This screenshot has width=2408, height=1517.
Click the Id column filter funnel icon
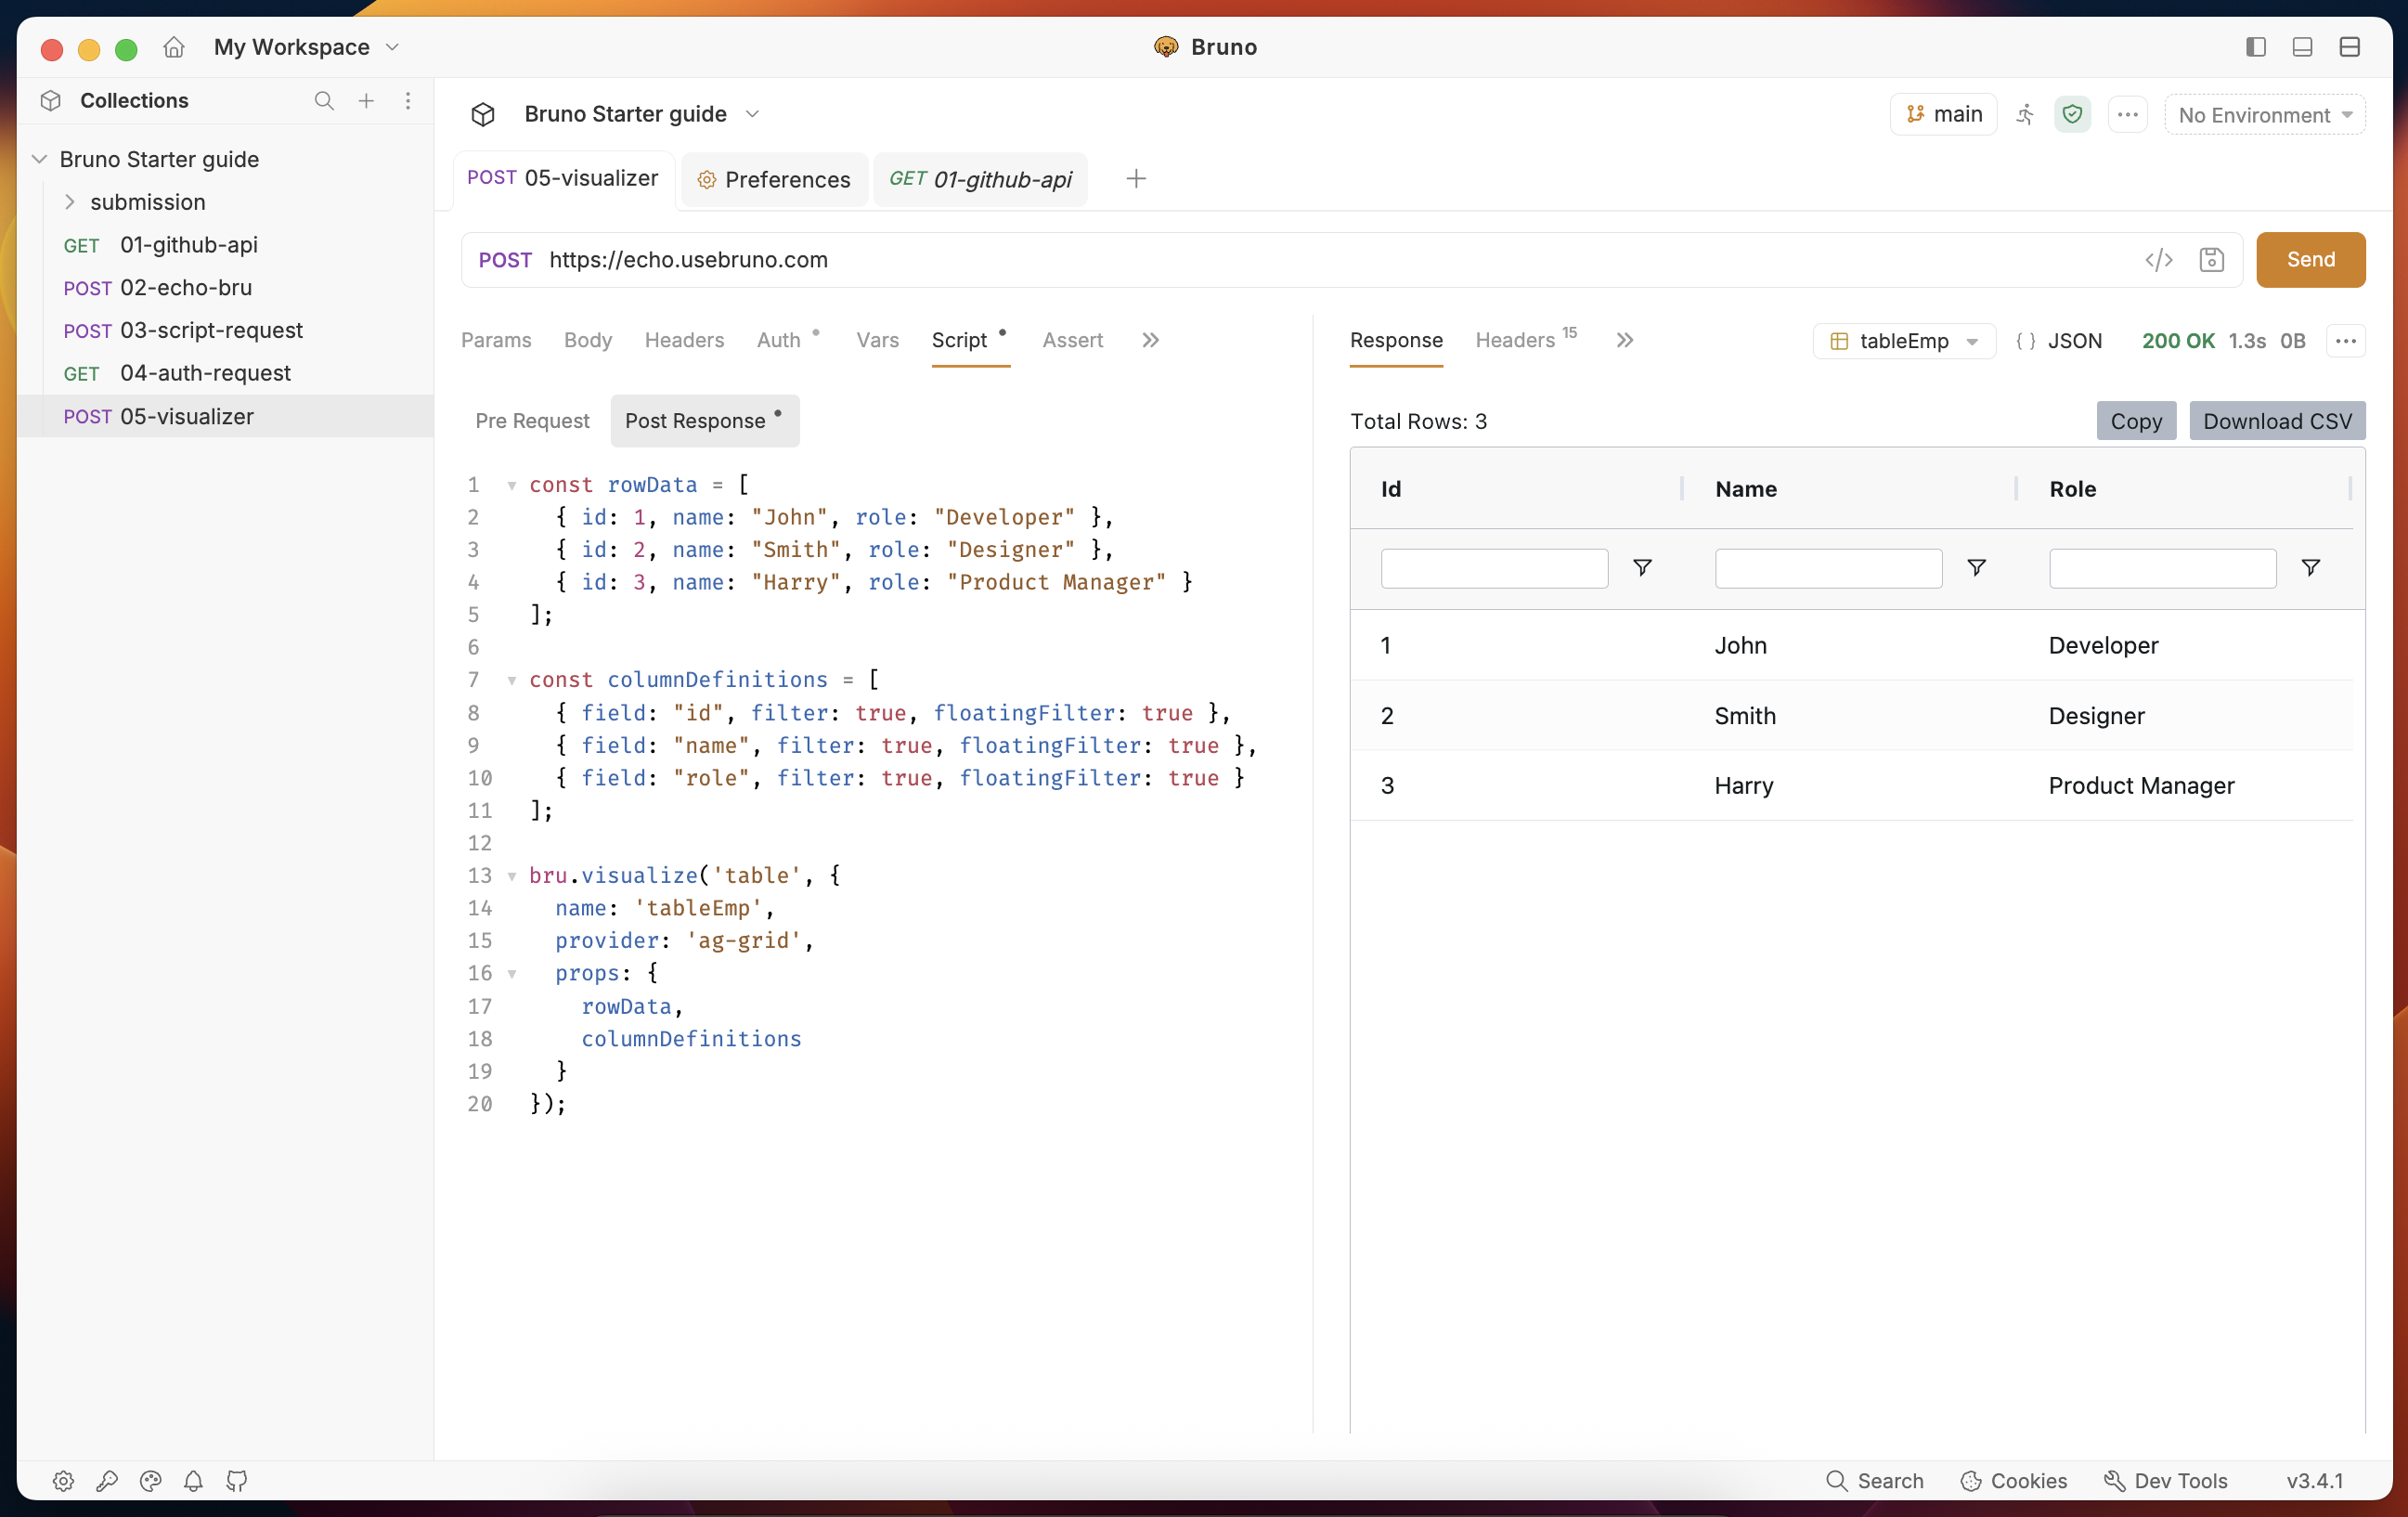(x=1642, y=568)
